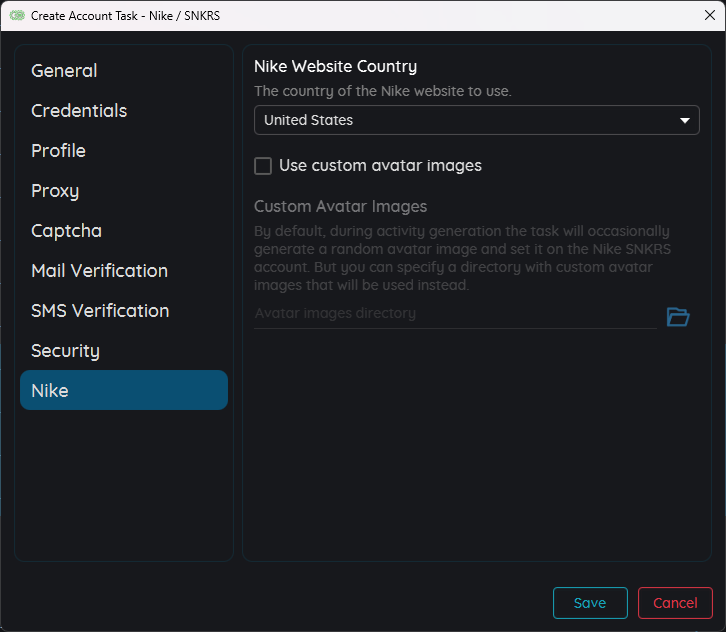The width and height of the screenshot is (726, 632).
Task: Browse for avatar images directory folder icon
Action: [678, 317]
